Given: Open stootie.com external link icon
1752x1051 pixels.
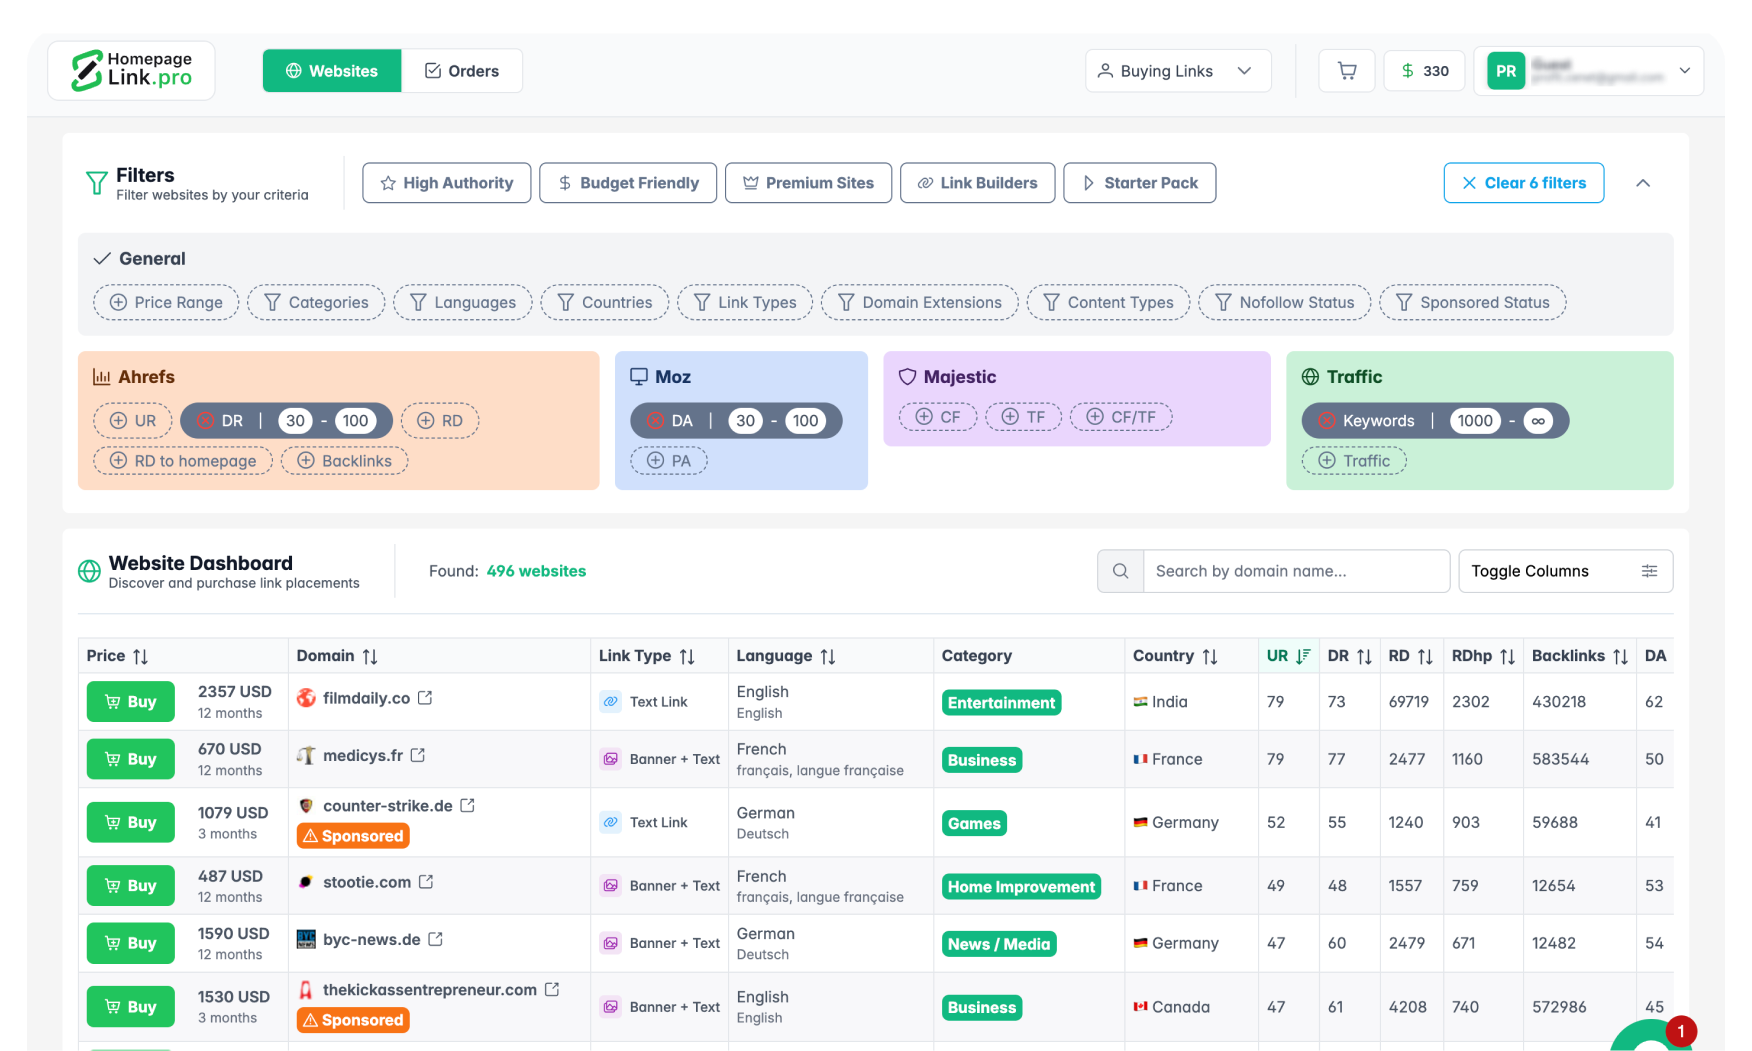Looking at the screenshot, I should [426, 882].
